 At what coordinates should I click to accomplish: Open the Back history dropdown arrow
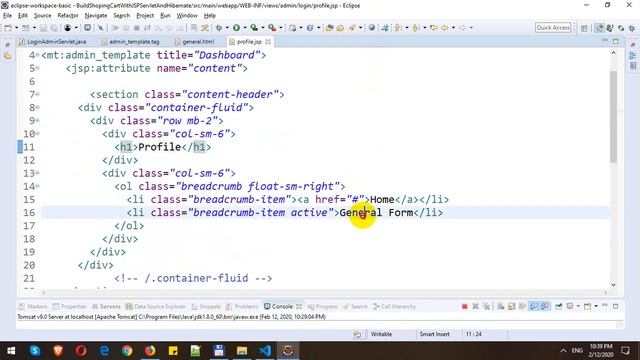tap(453, 28)
